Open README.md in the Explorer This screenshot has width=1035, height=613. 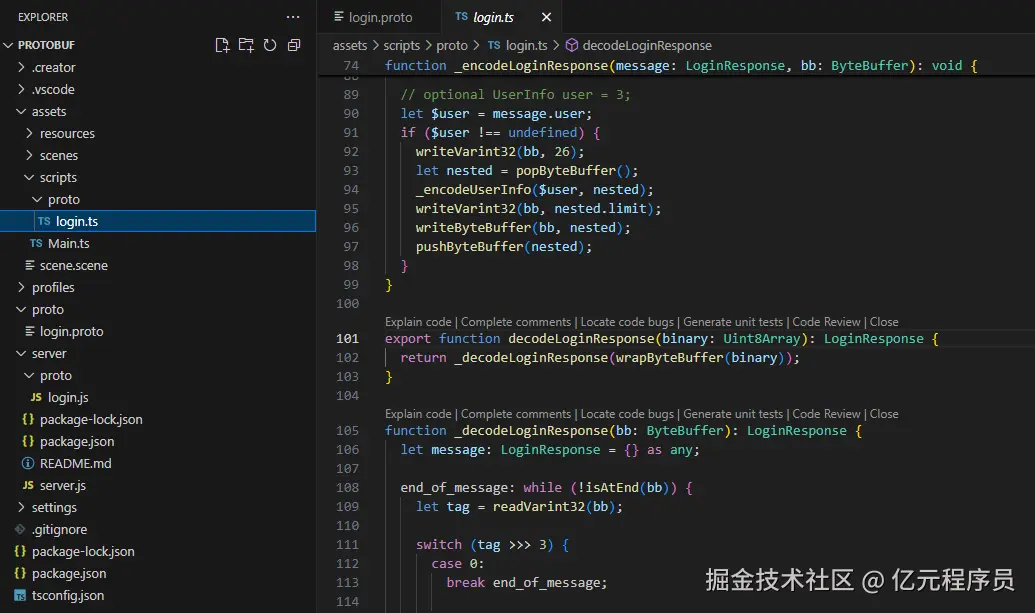tap(75, 463)
